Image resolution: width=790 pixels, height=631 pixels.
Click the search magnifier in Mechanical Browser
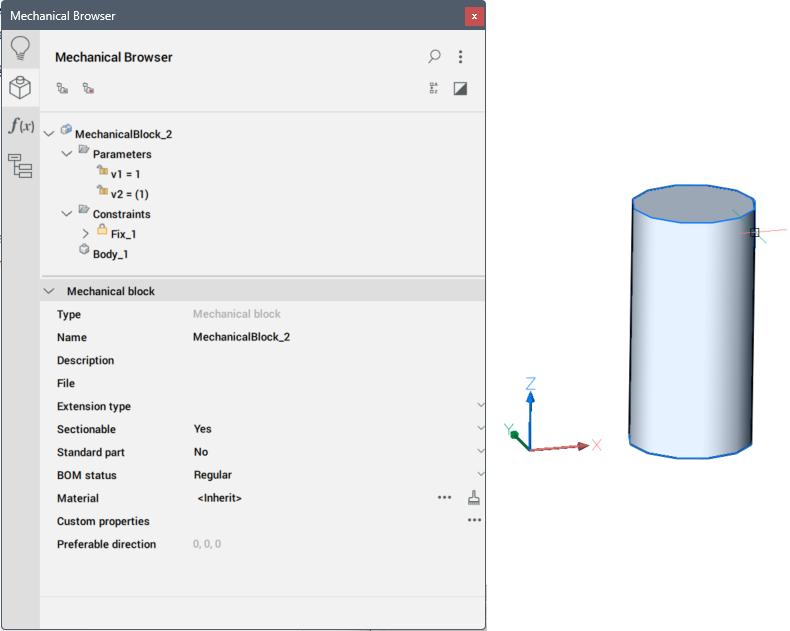pos(434,57)
